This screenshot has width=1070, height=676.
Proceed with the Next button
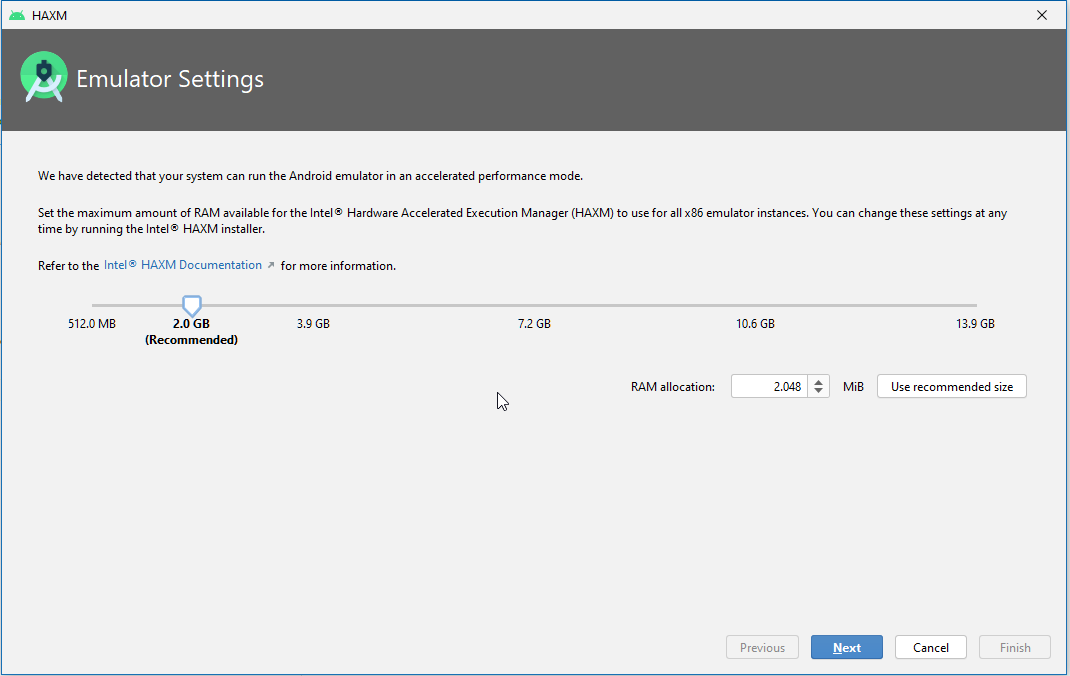tap(846, 648)
